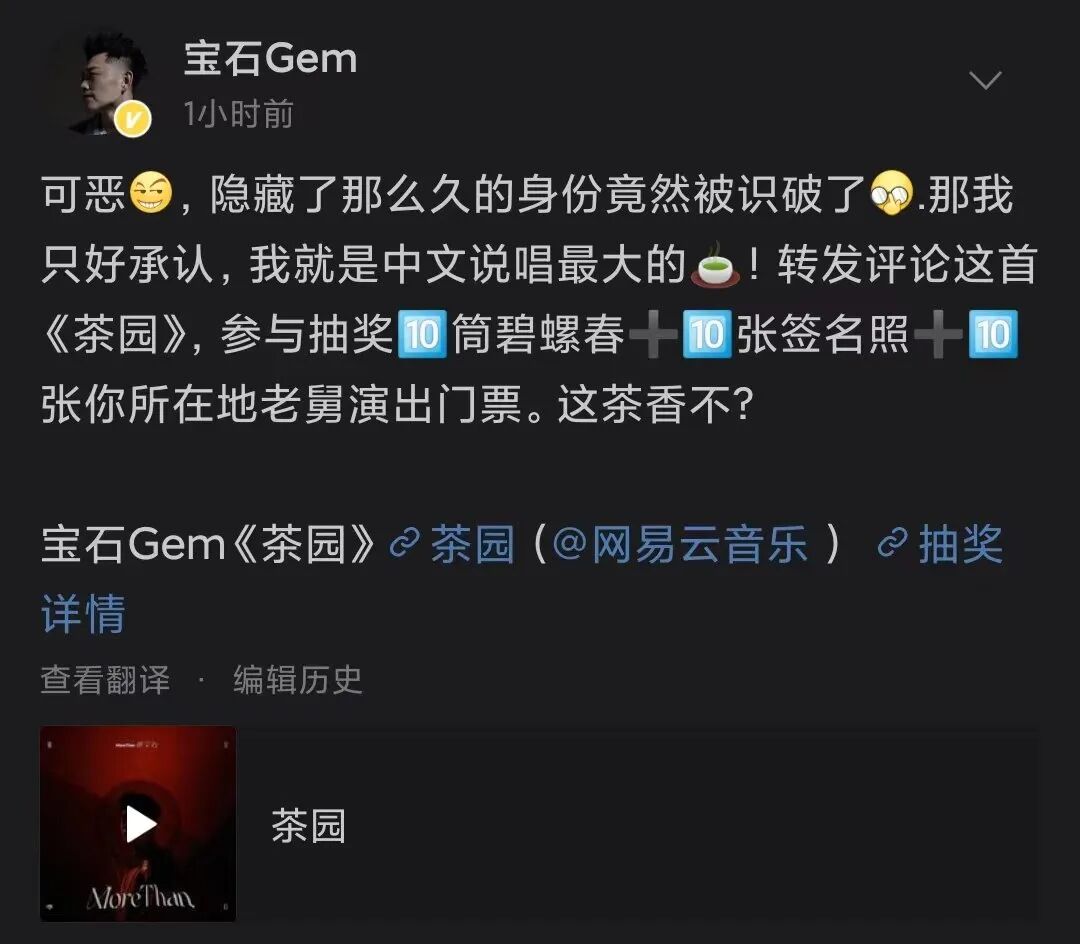This screenshot has height=944, width=1080.
Task: Open the 宝石Gem username profile
Action: 270,58
